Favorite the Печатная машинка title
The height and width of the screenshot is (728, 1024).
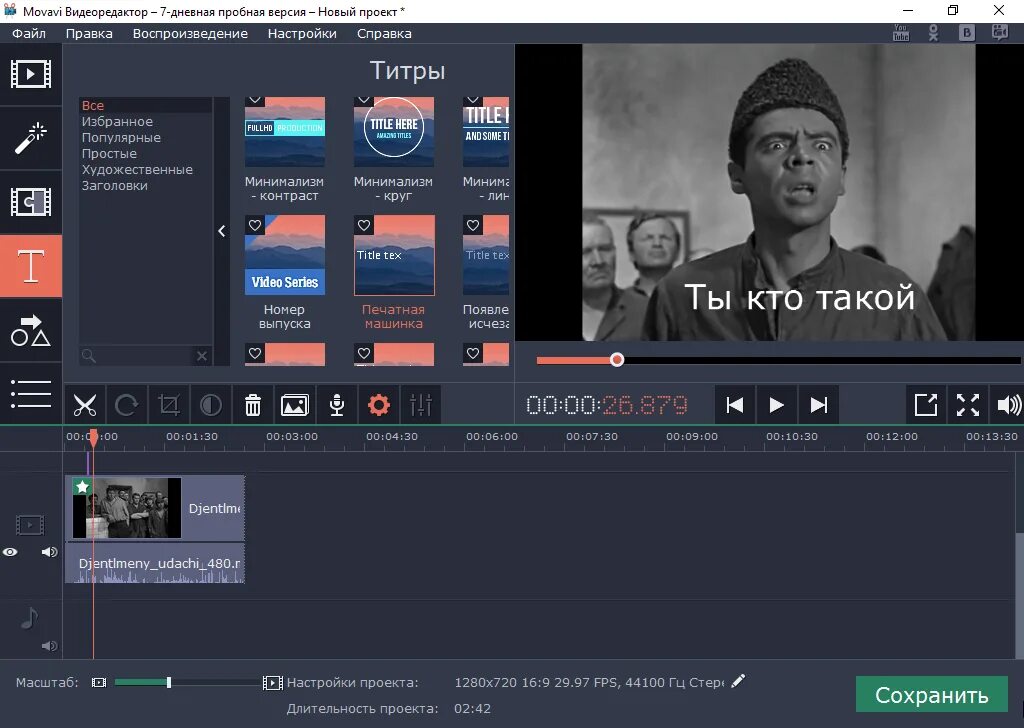tap(364, 225)
